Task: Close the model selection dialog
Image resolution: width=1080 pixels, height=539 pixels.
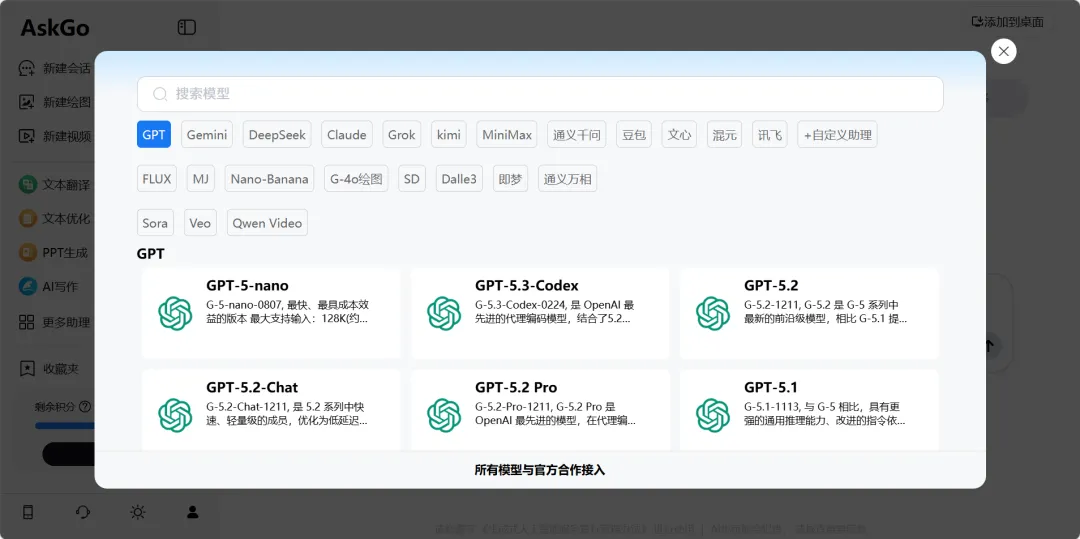Action: click(x=1004, y=51)
